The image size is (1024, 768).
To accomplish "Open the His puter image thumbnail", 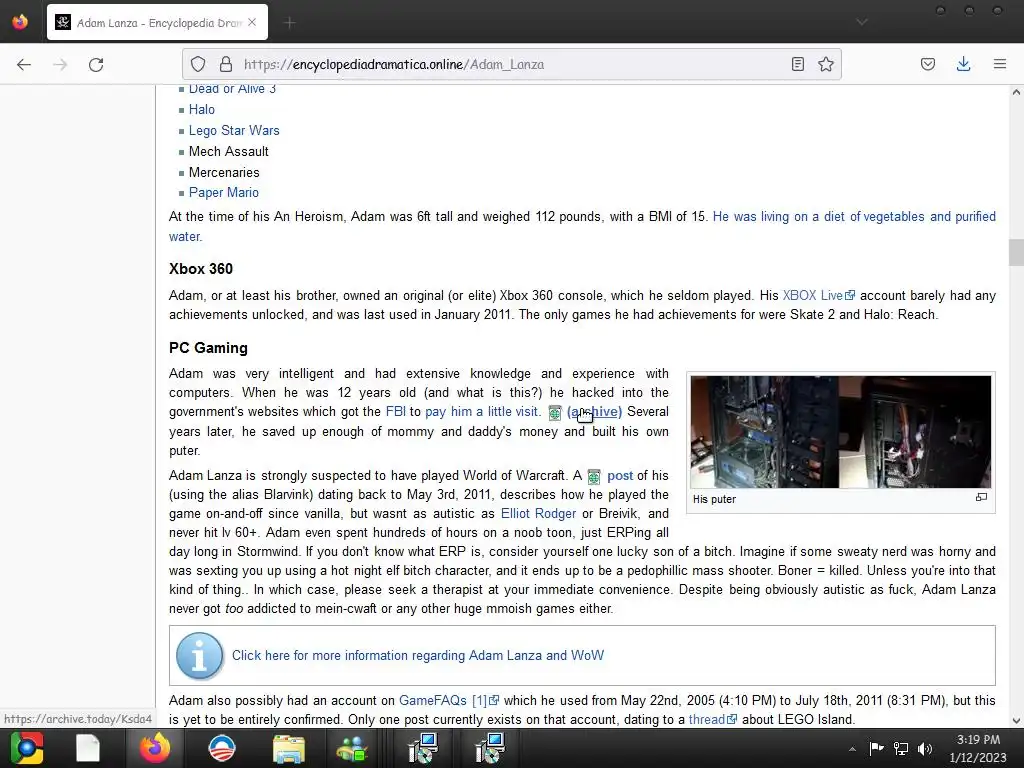I will click(840, 432).
